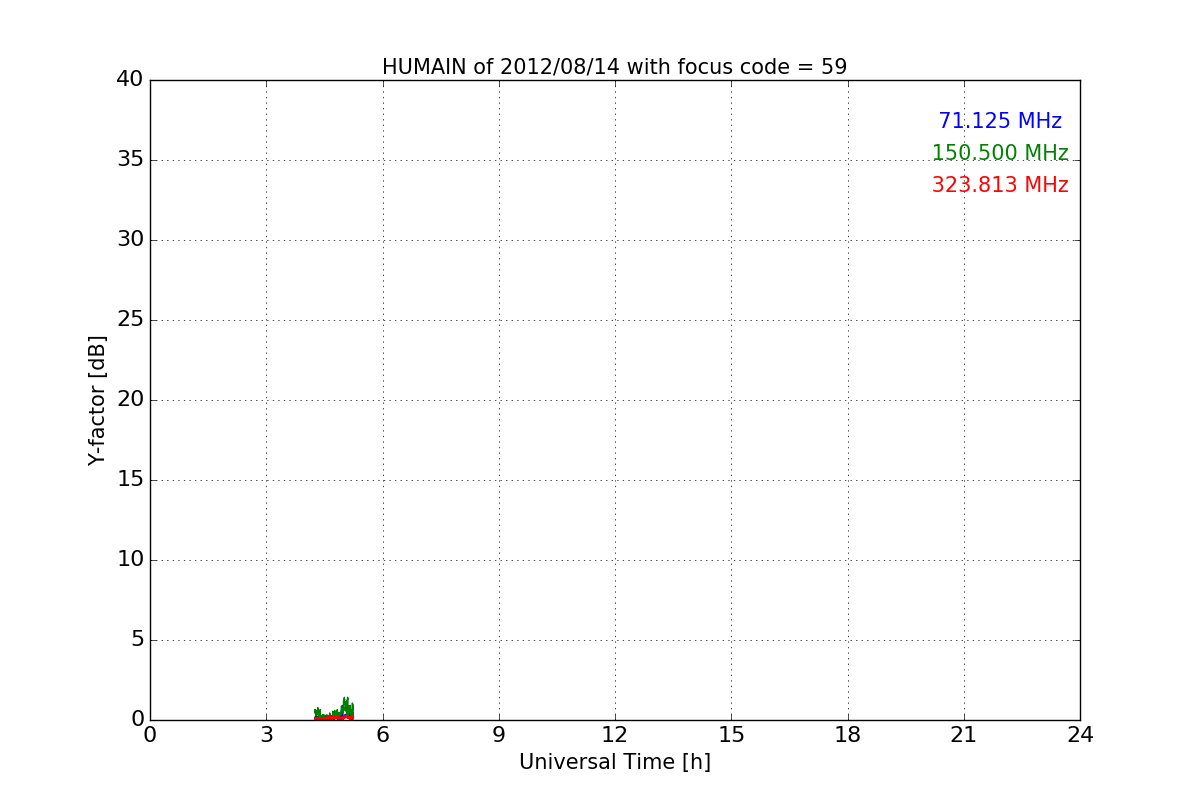Click the x-axis tick label 24
Screen dimensions: 1200x800
(1080, 735)
